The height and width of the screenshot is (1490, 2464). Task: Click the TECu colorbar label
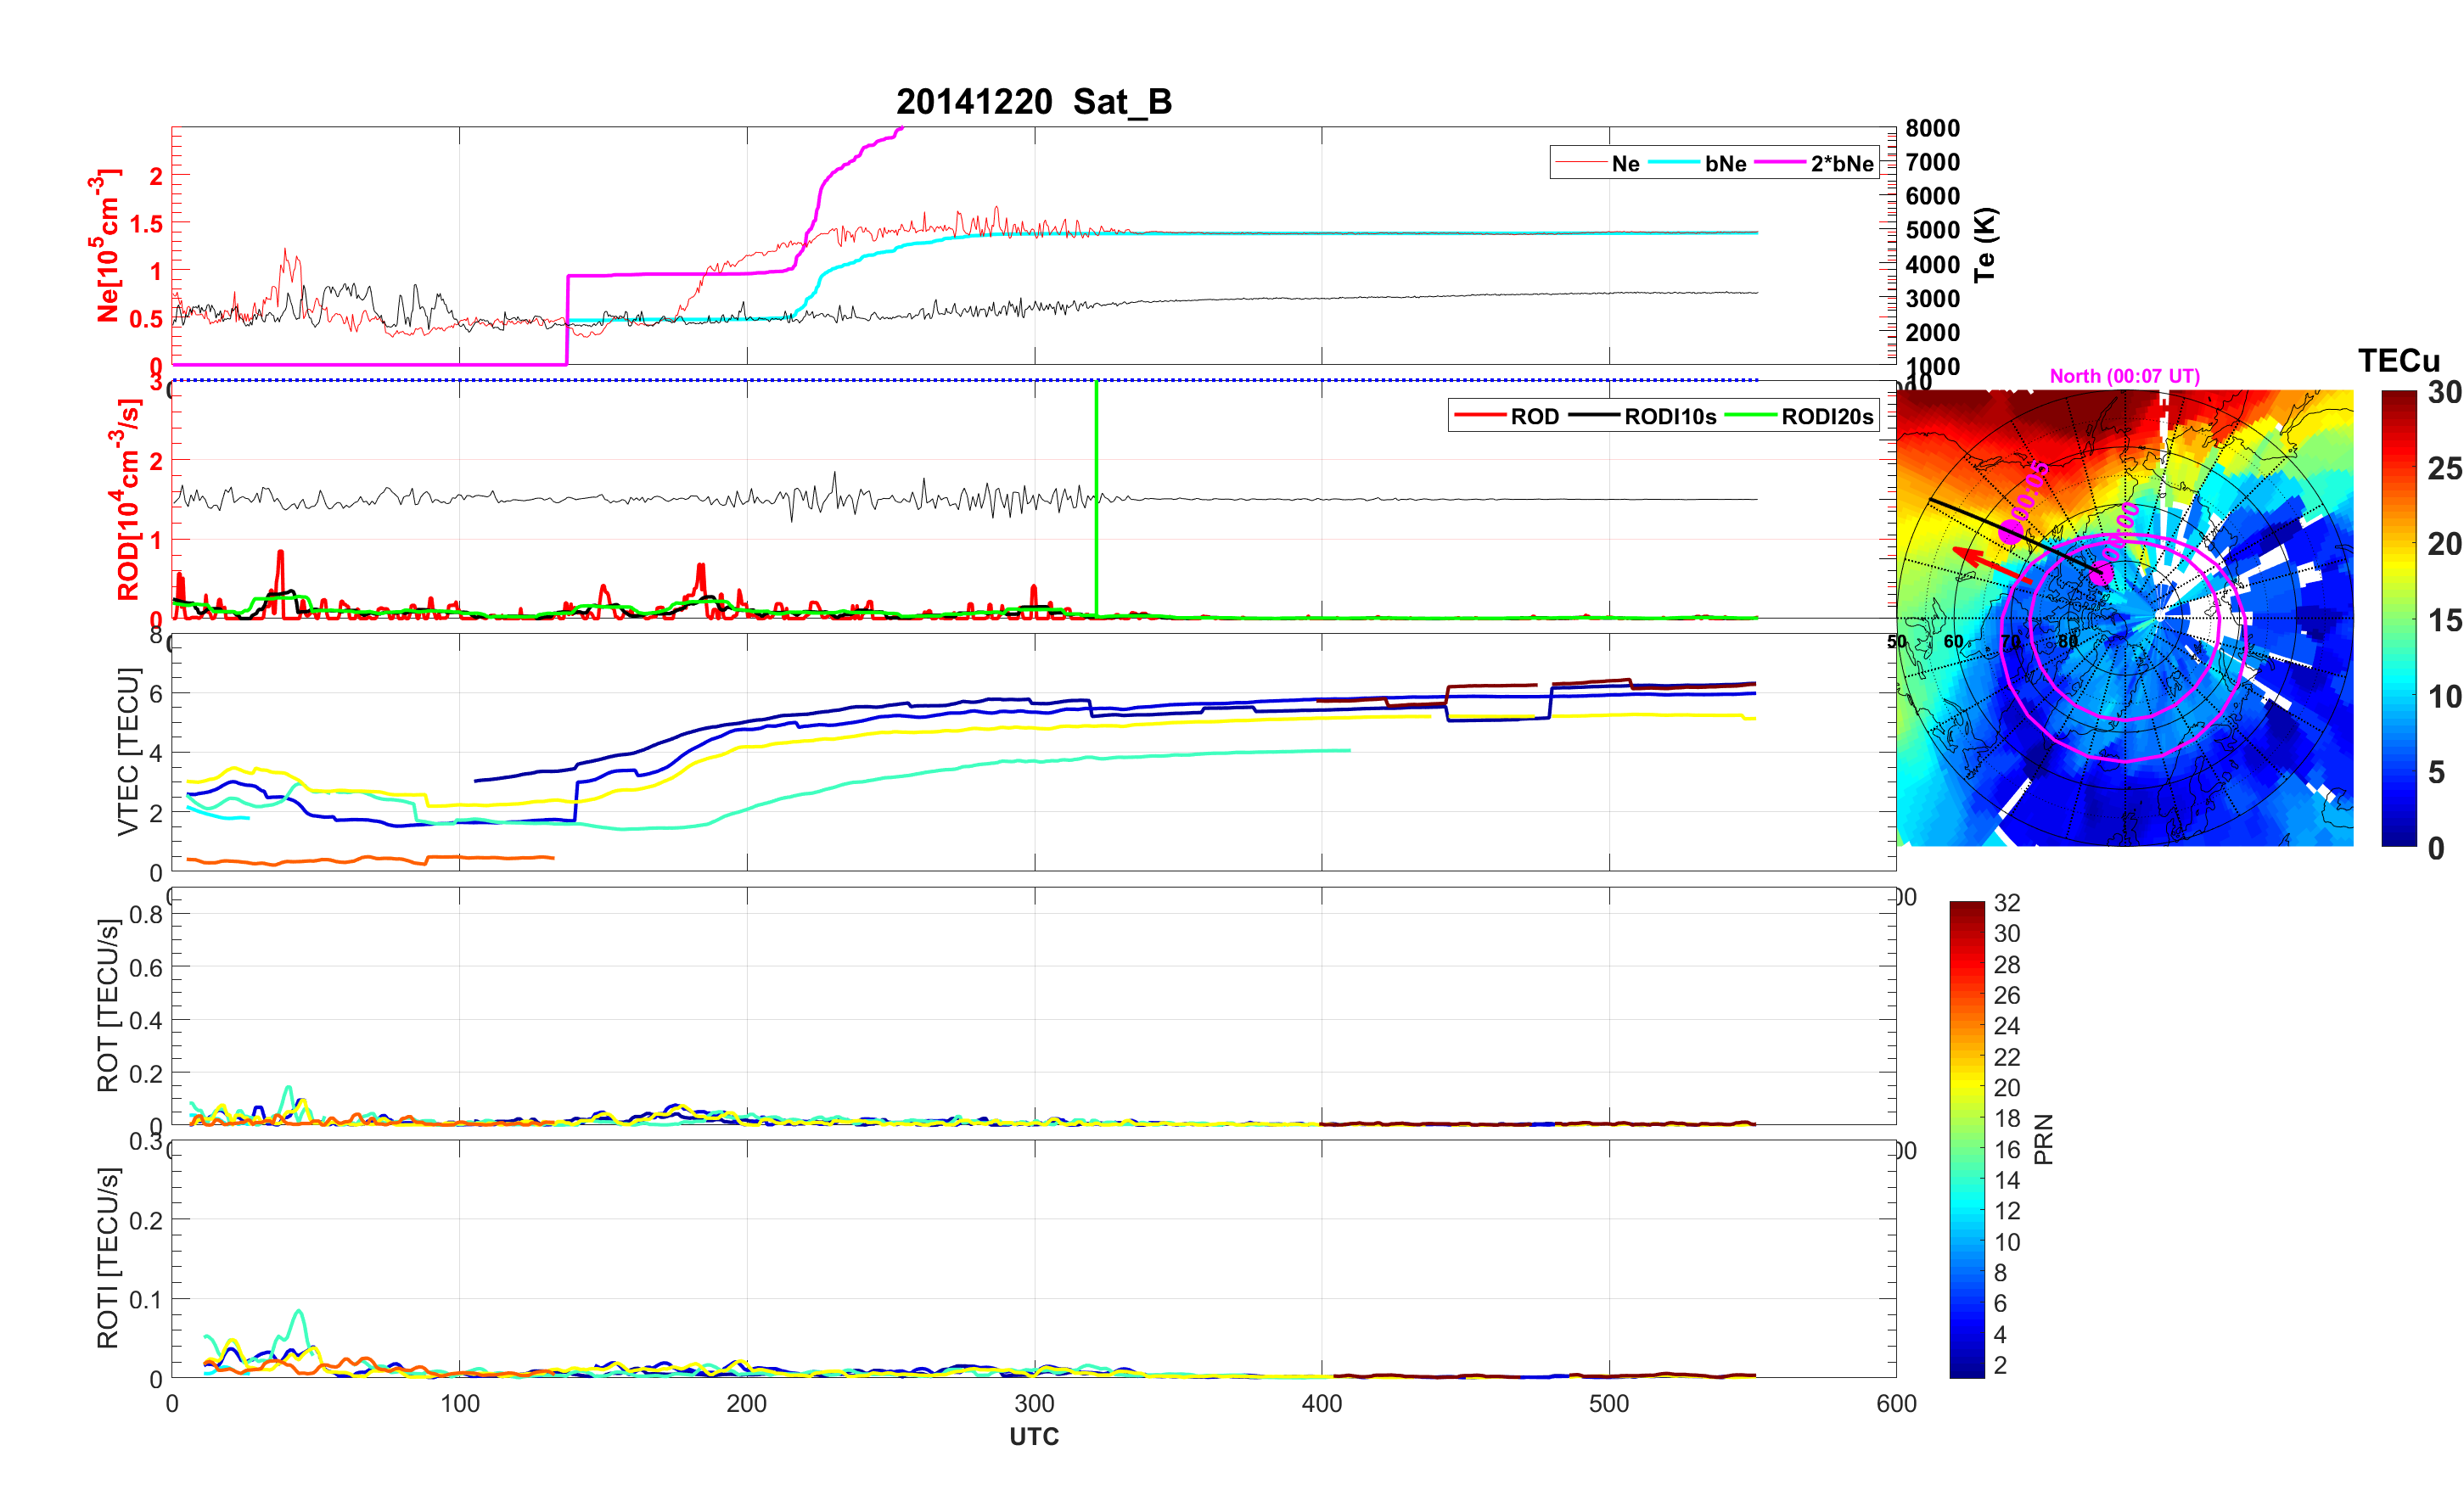[2398, 361]
